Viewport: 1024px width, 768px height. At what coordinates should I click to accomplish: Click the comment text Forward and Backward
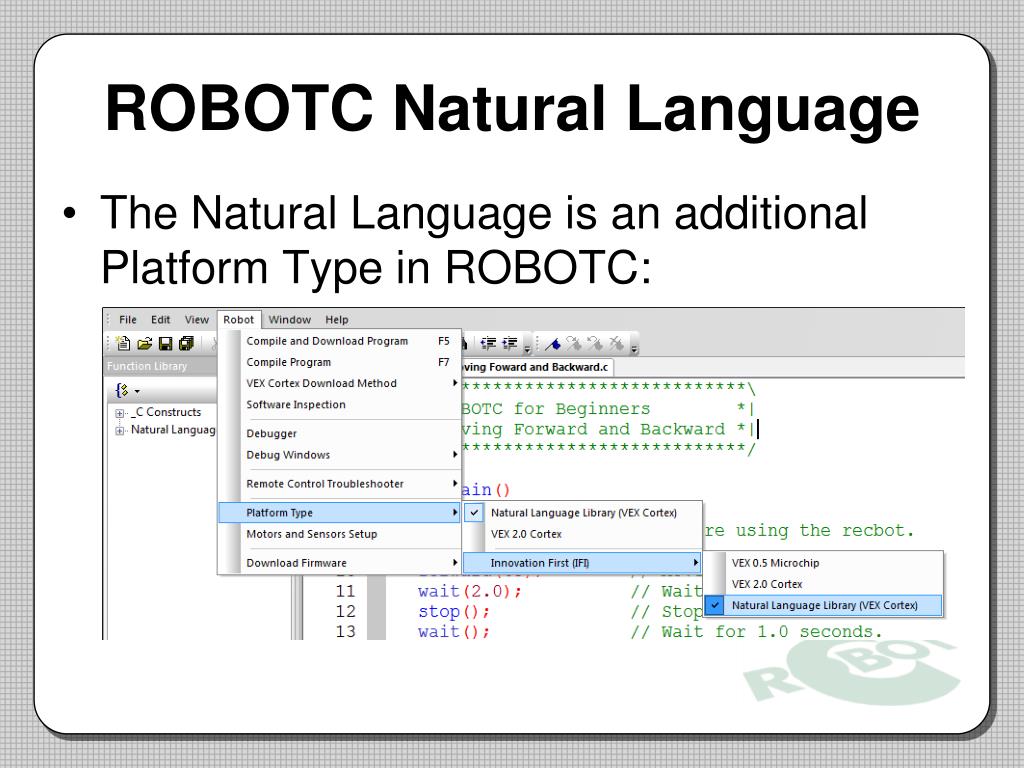click(619, 430)
